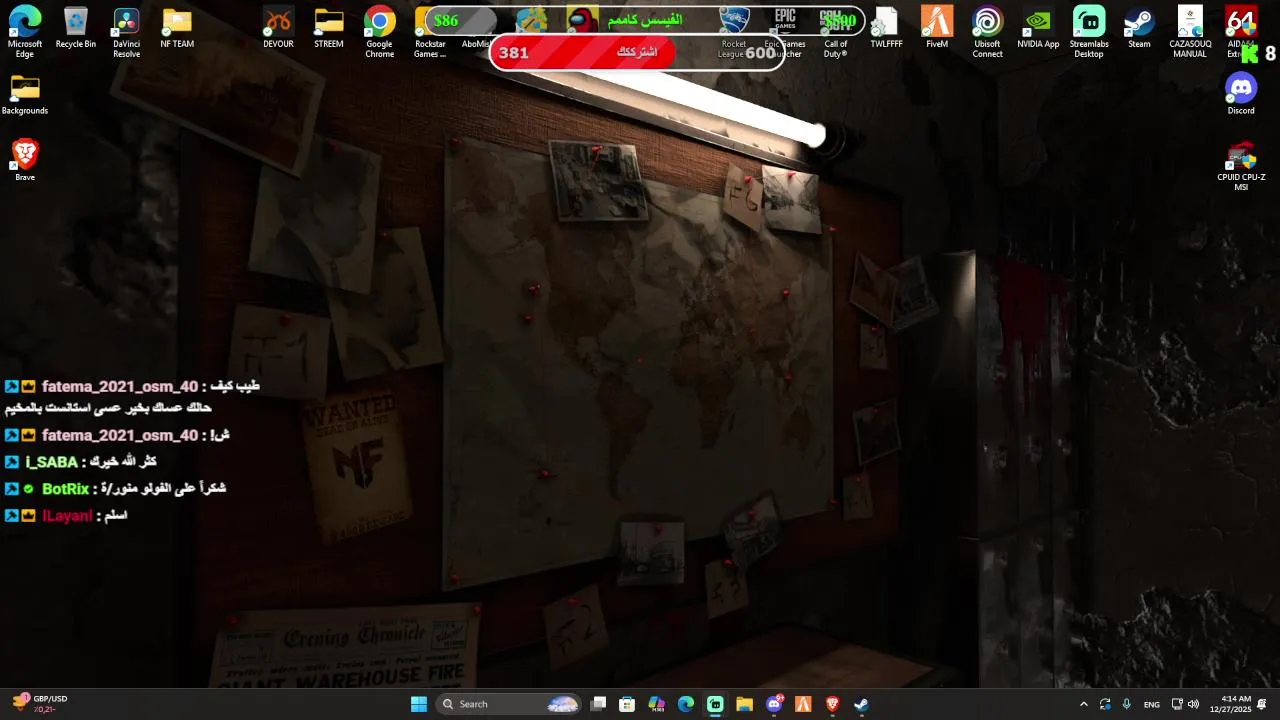Click the sync tray icon
Screen dimensions: 1280x720
(1105, 704)
